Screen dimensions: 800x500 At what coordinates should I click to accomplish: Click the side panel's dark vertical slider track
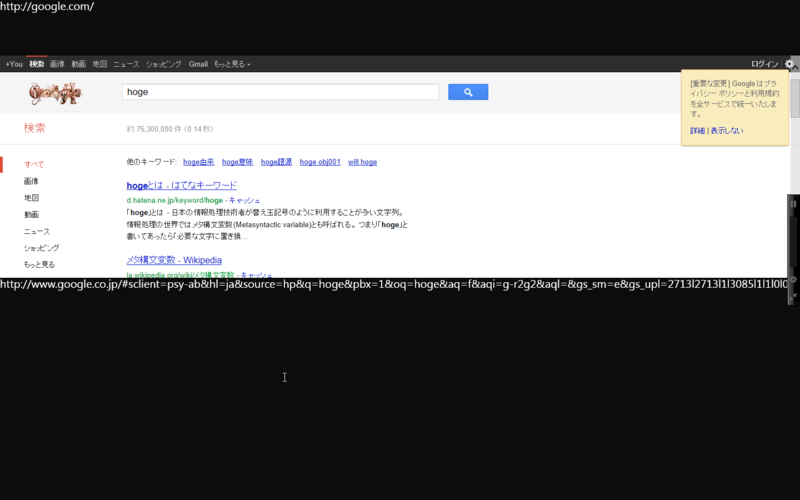[x=793, y=242]
